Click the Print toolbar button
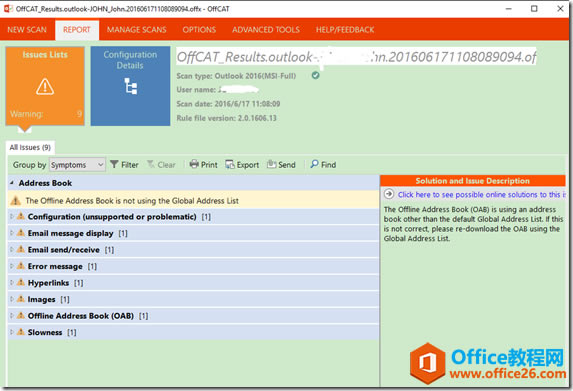The image size is (573, 391). click(204, 165)
